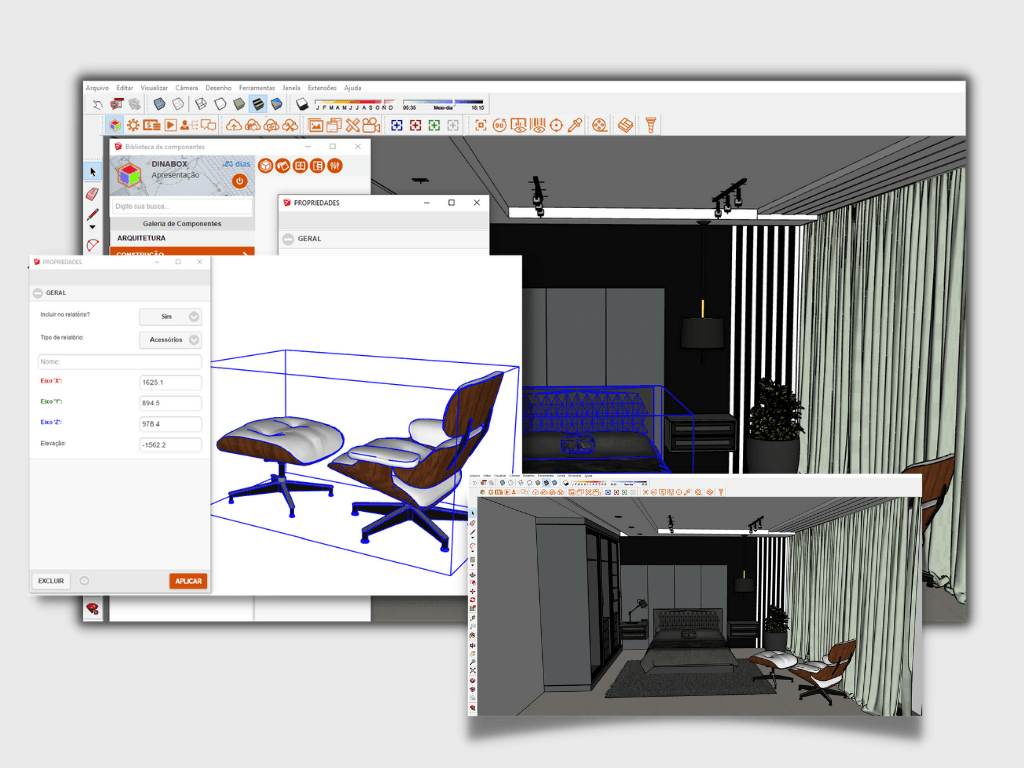
Task: Click the EXCLUIR button
Action: point(51,581)
